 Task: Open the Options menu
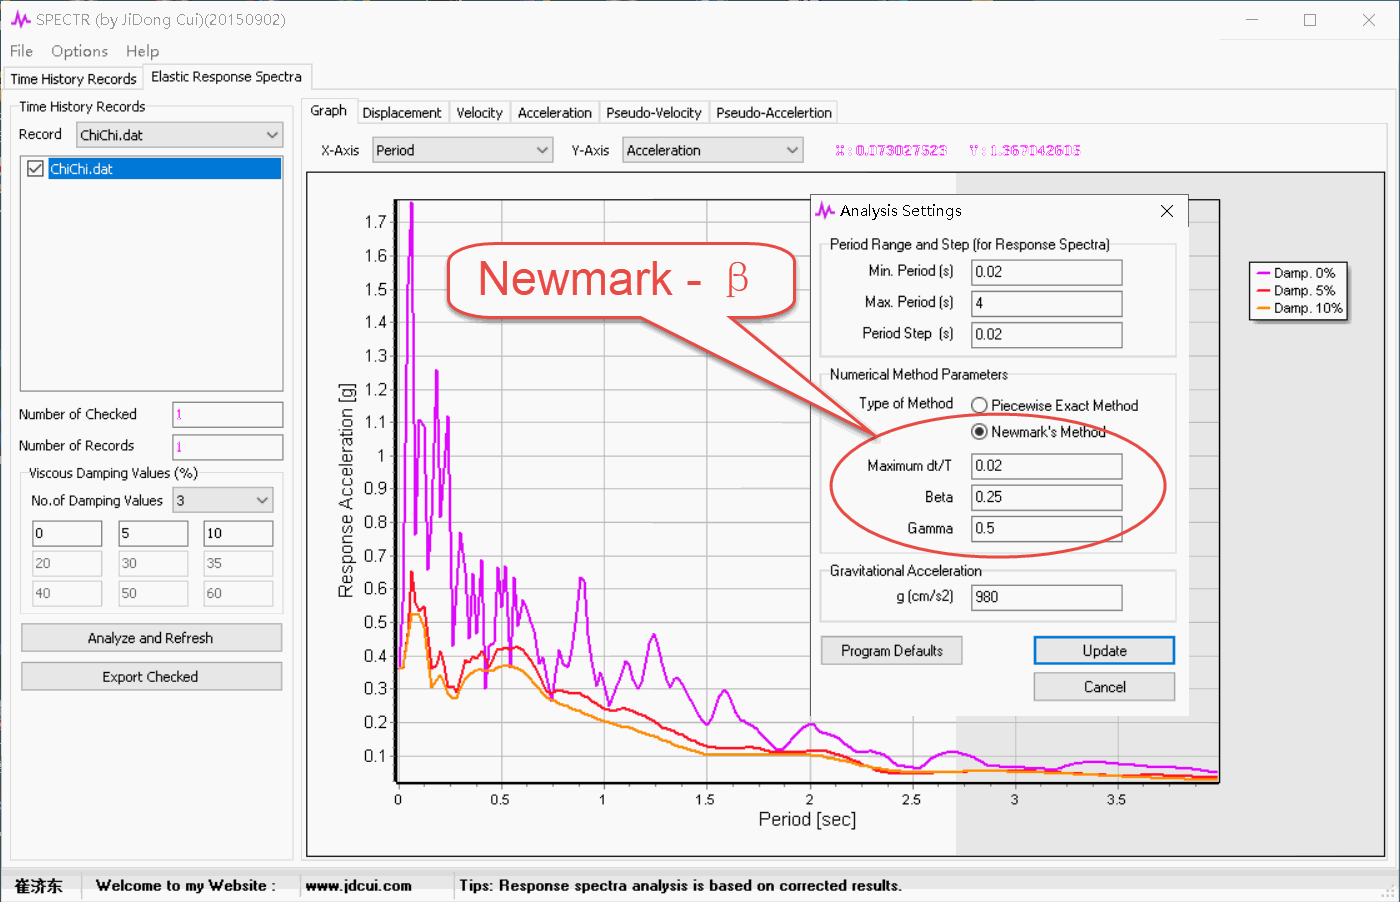[79, 51]
